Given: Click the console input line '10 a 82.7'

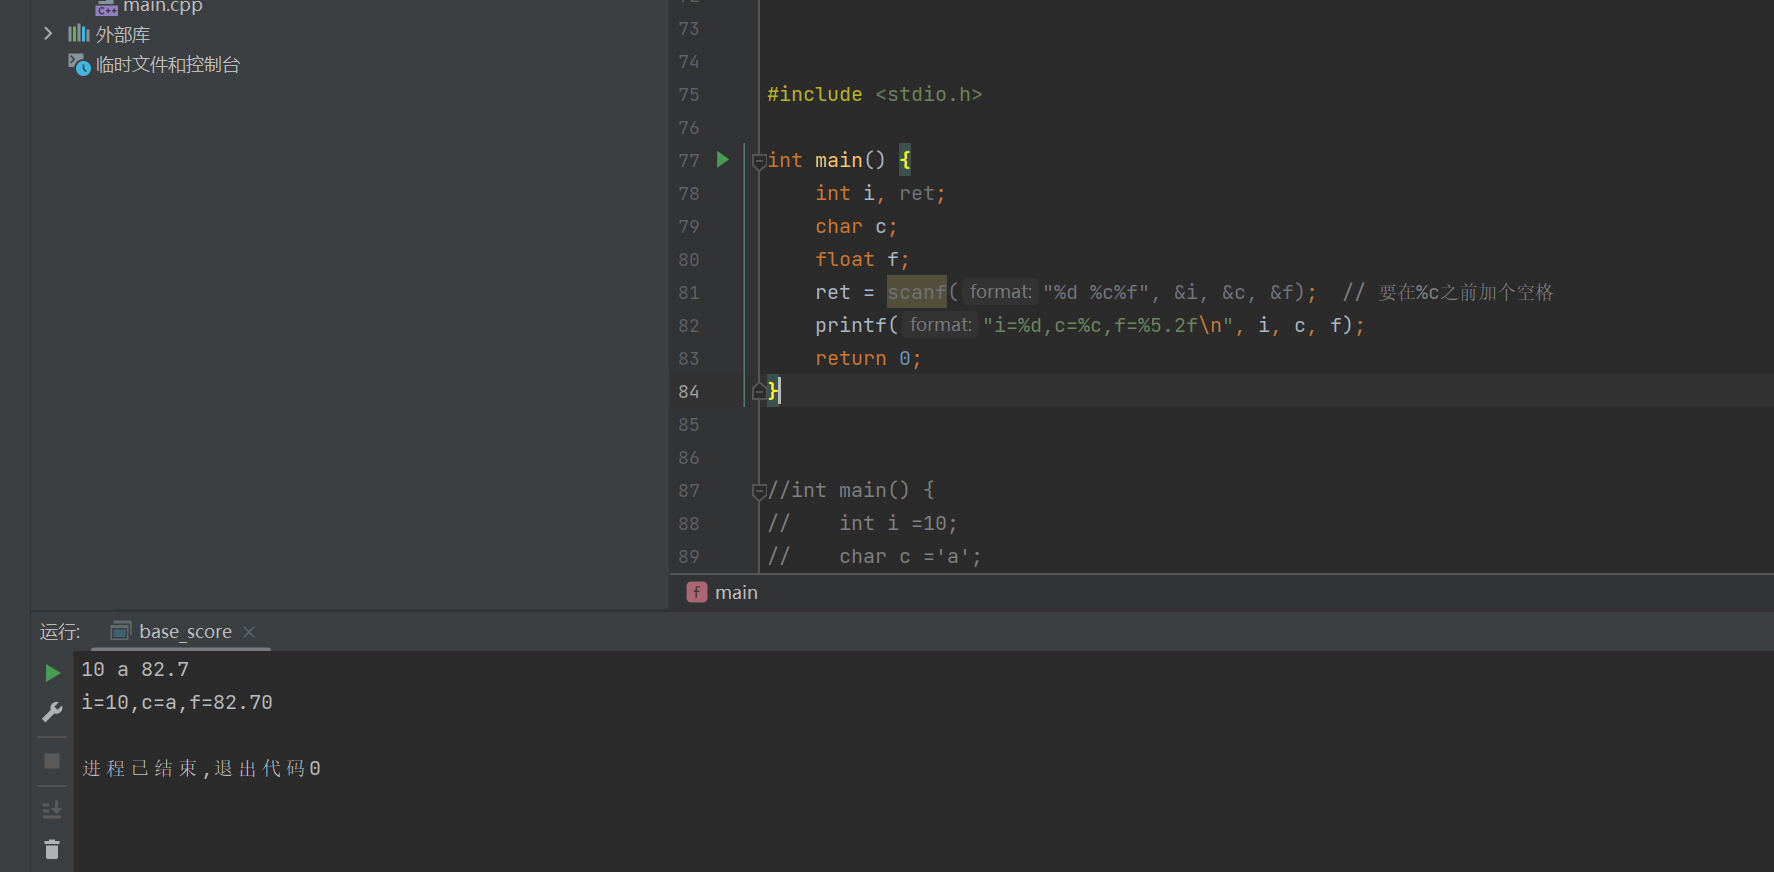Looking at the screenshot, I should pos(135,669).
